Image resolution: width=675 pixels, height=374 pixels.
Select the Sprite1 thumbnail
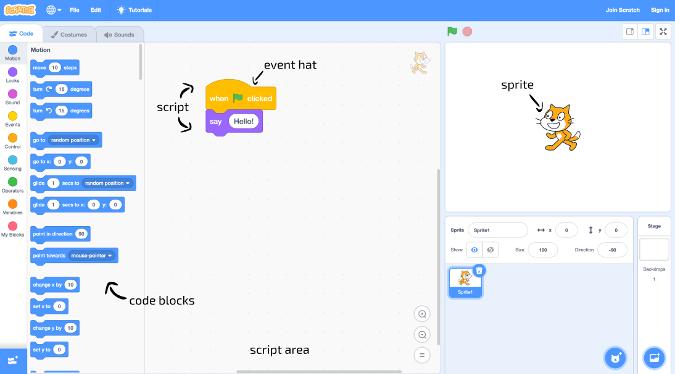465,283
